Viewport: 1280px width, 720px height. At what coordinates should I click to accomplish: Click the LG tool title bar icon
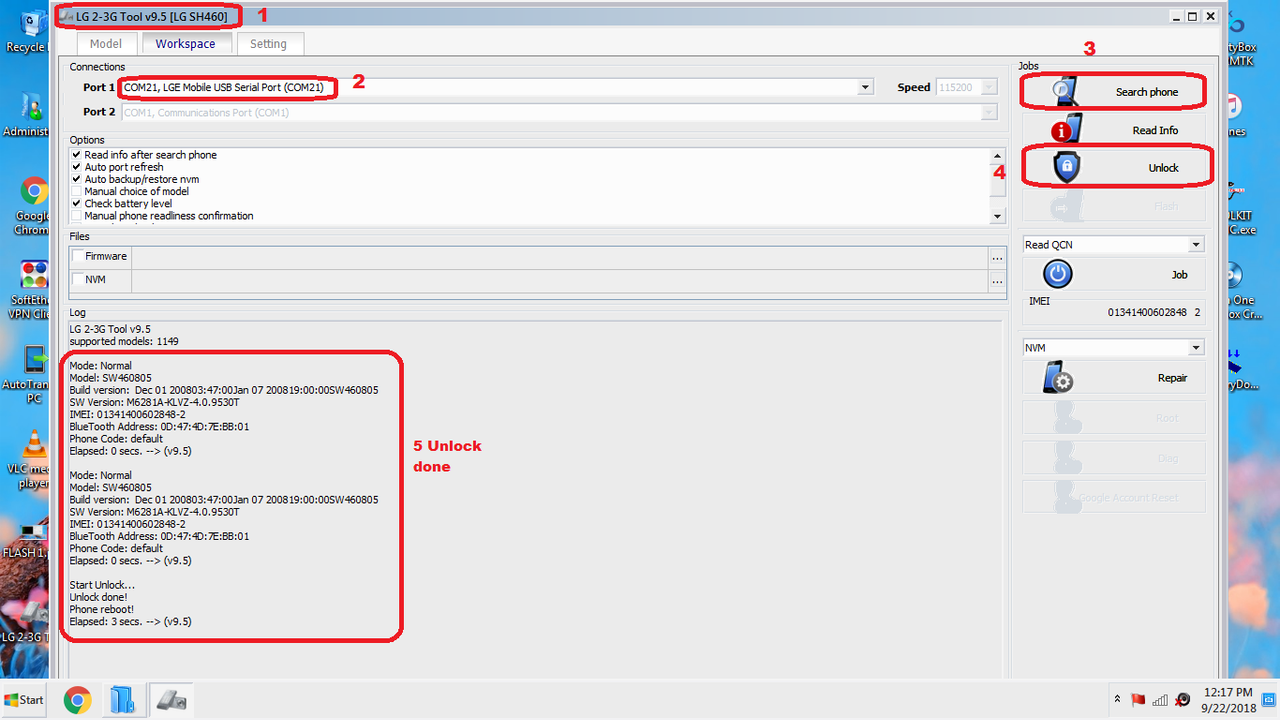tap(68, 16)
